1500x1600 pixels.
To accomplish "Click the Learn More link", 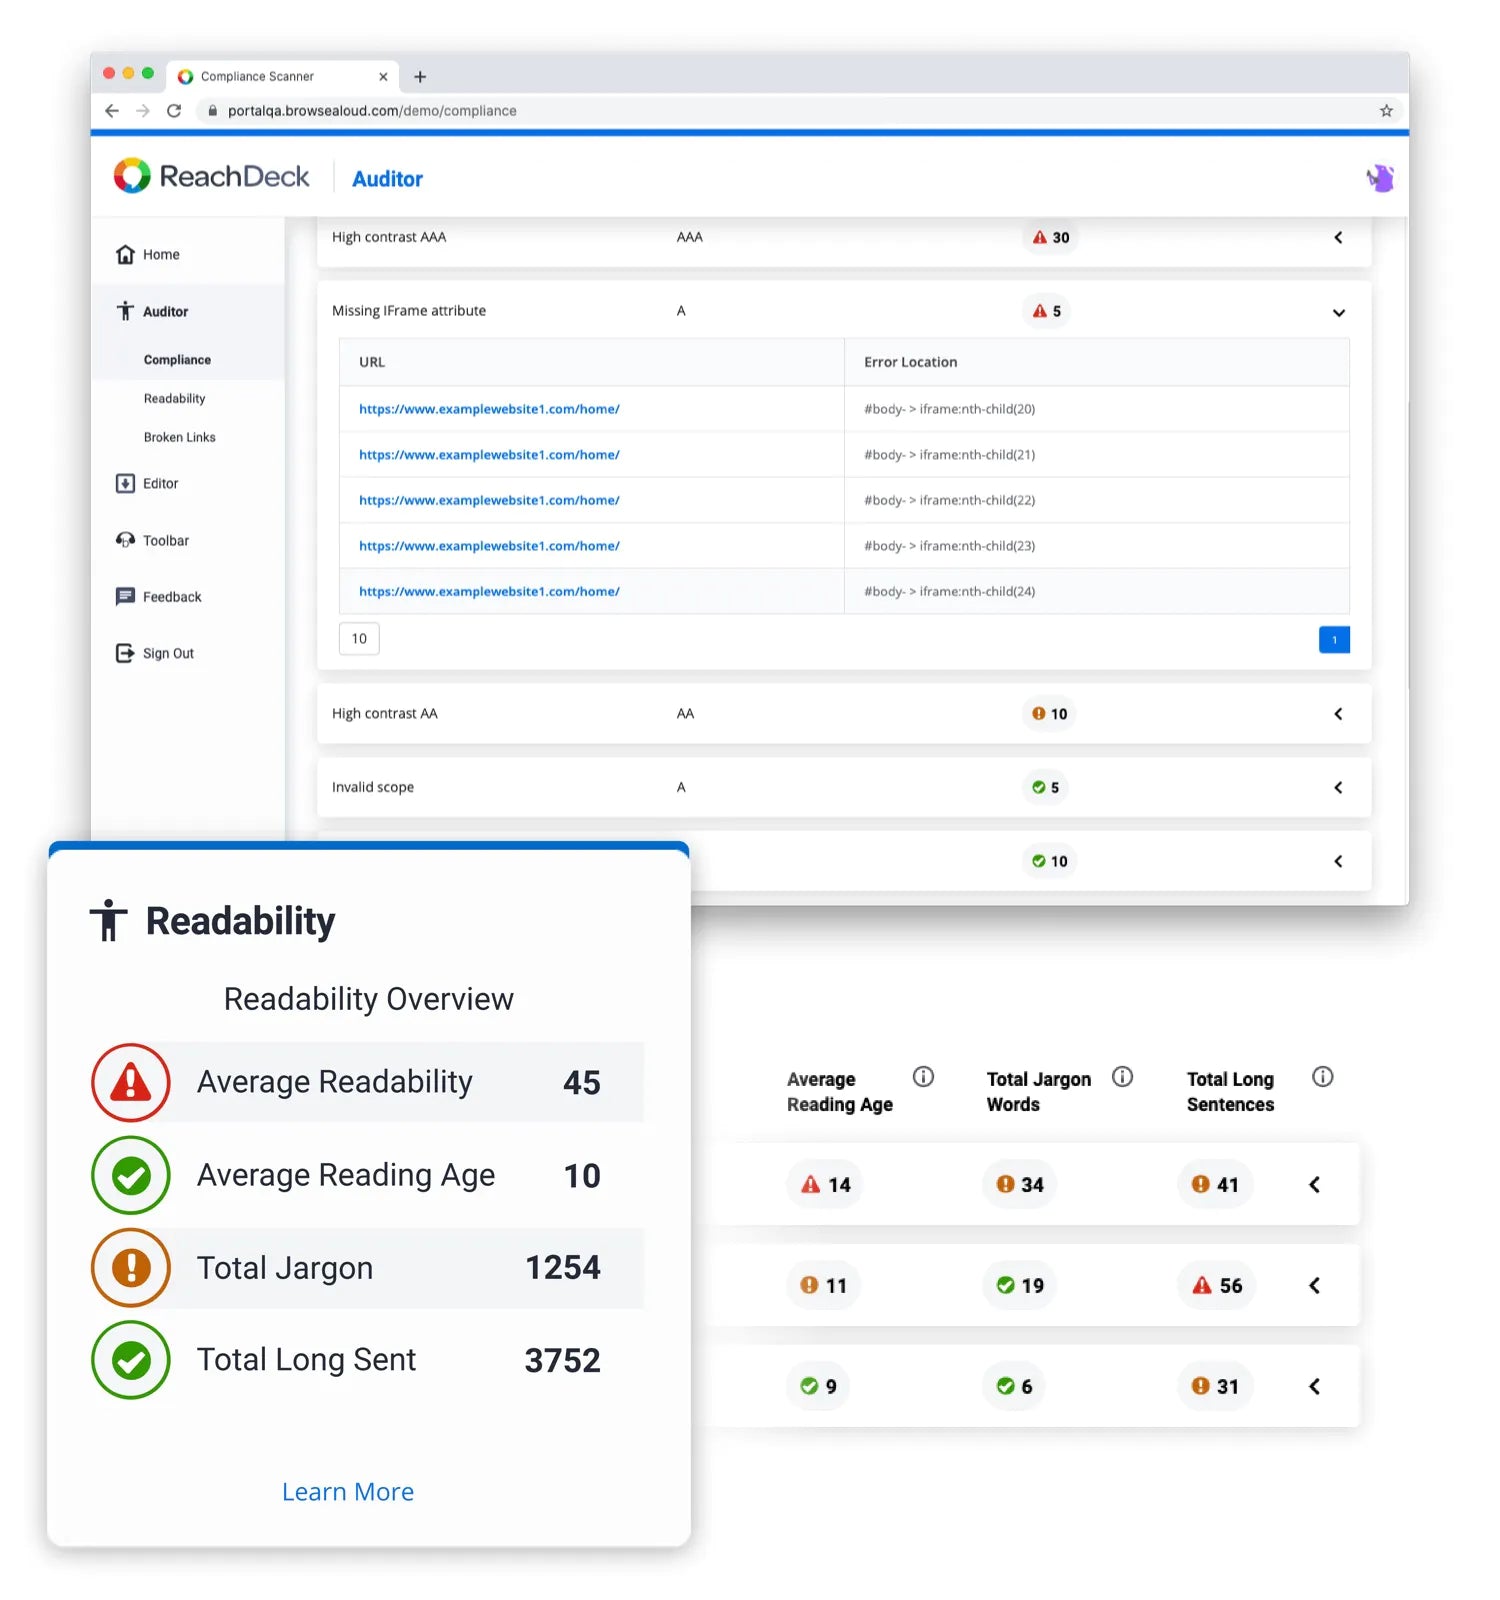I will coord(347,1492).
